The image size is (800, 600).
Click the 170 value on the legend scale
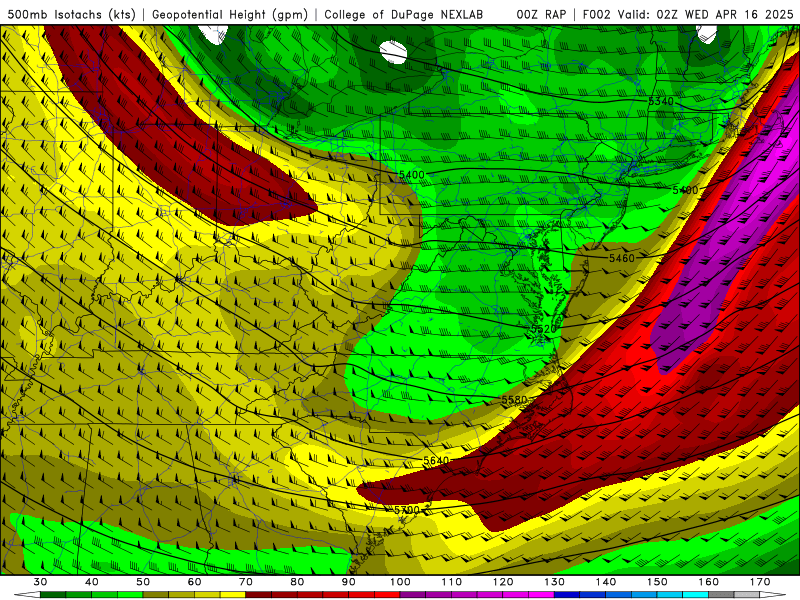pos(760,582)
